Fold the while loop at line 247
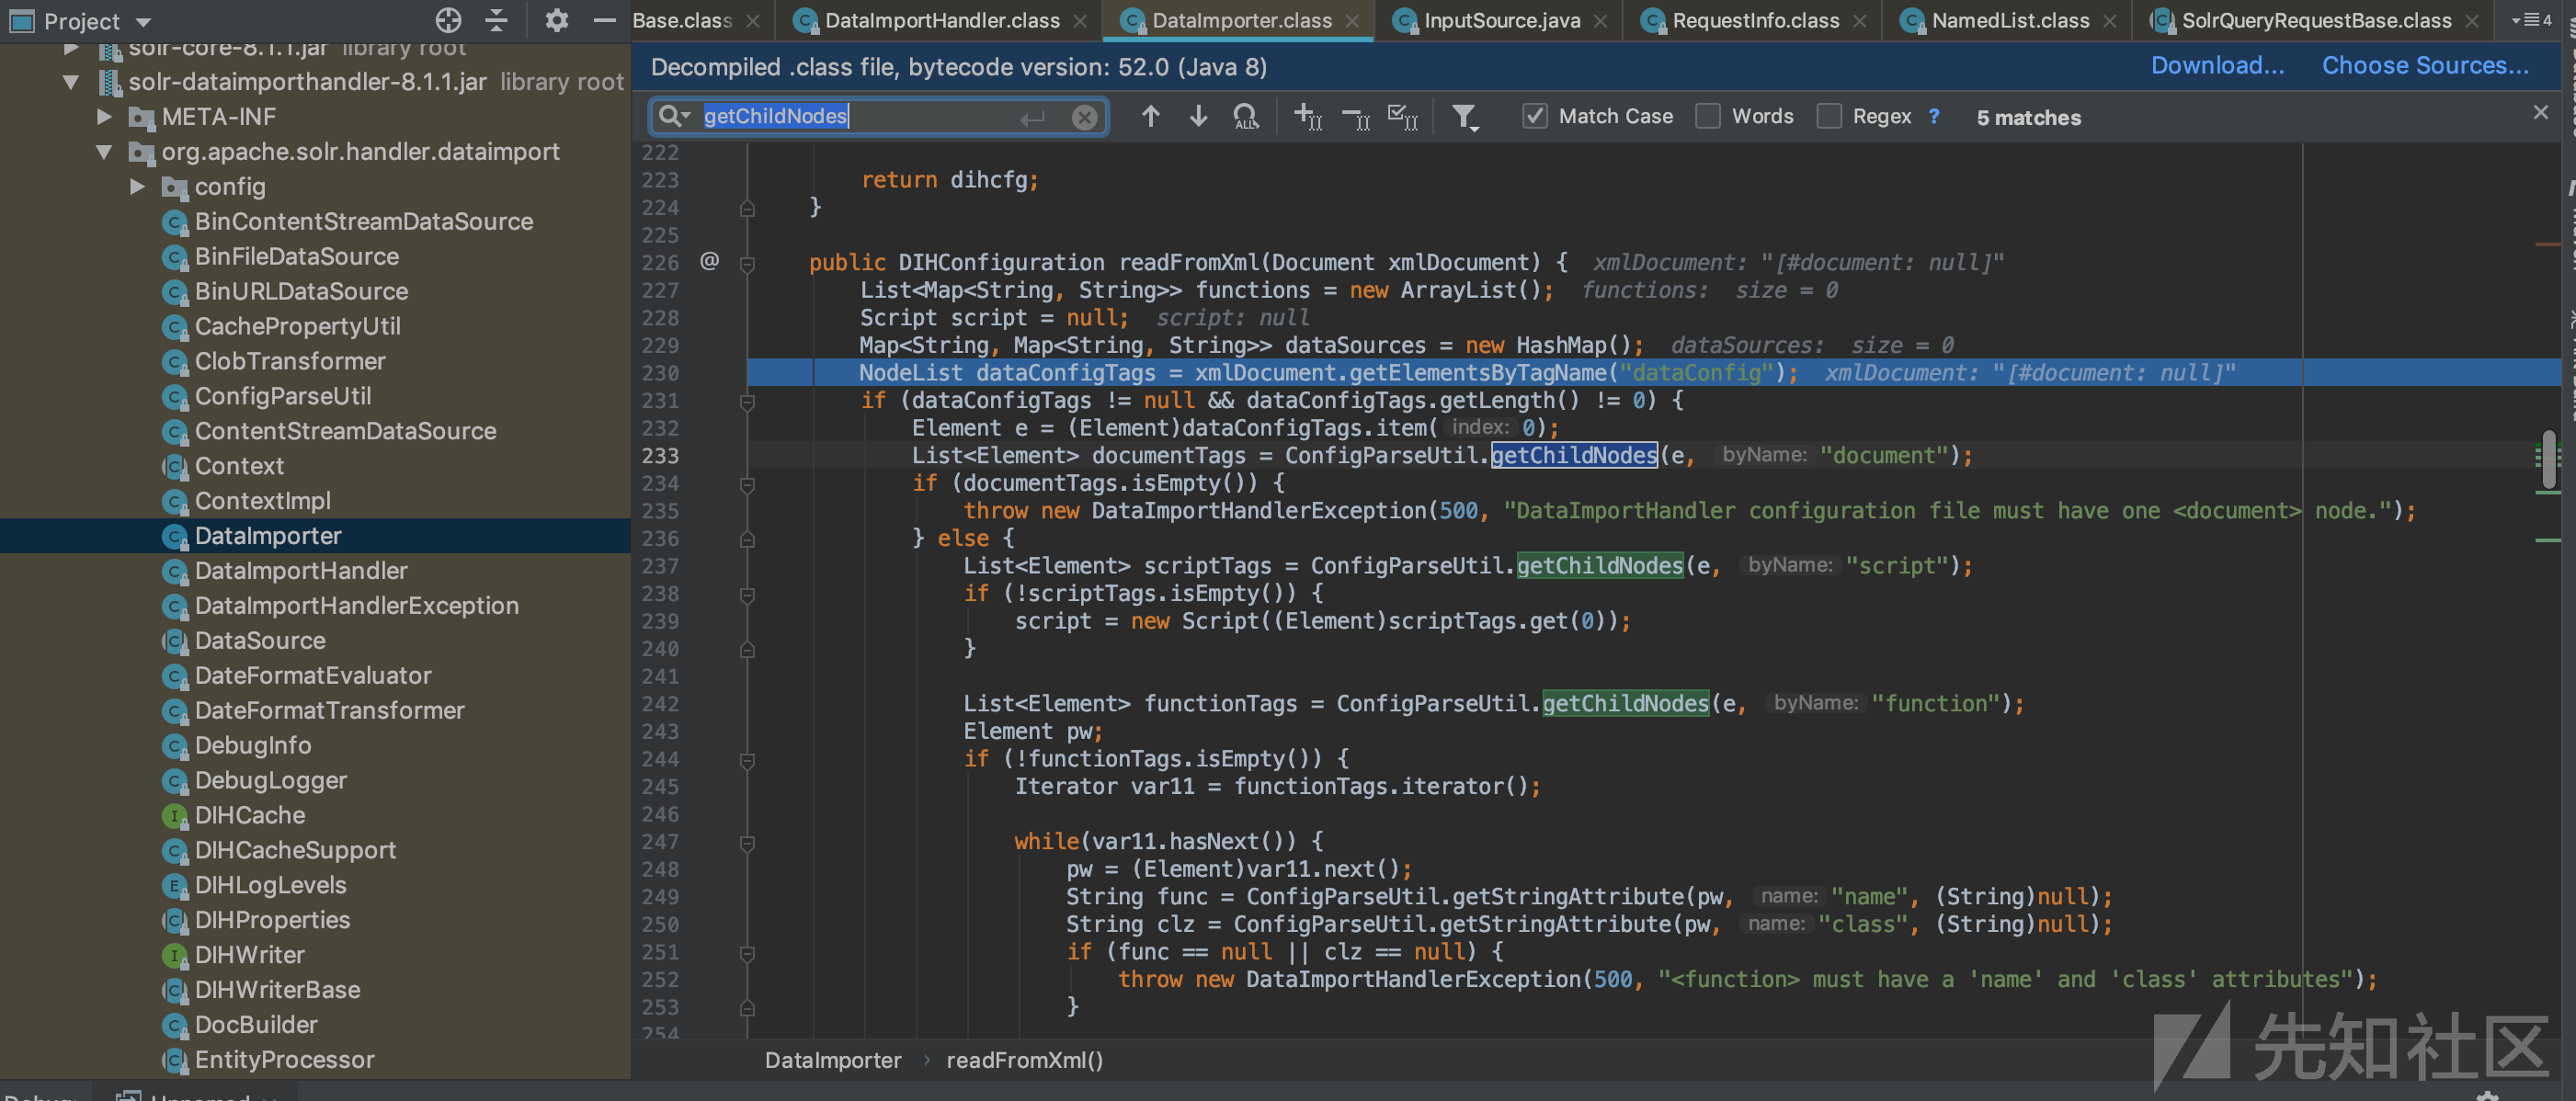The image size is (2576, 1101). pyautogui.click(x=747, y=842)
